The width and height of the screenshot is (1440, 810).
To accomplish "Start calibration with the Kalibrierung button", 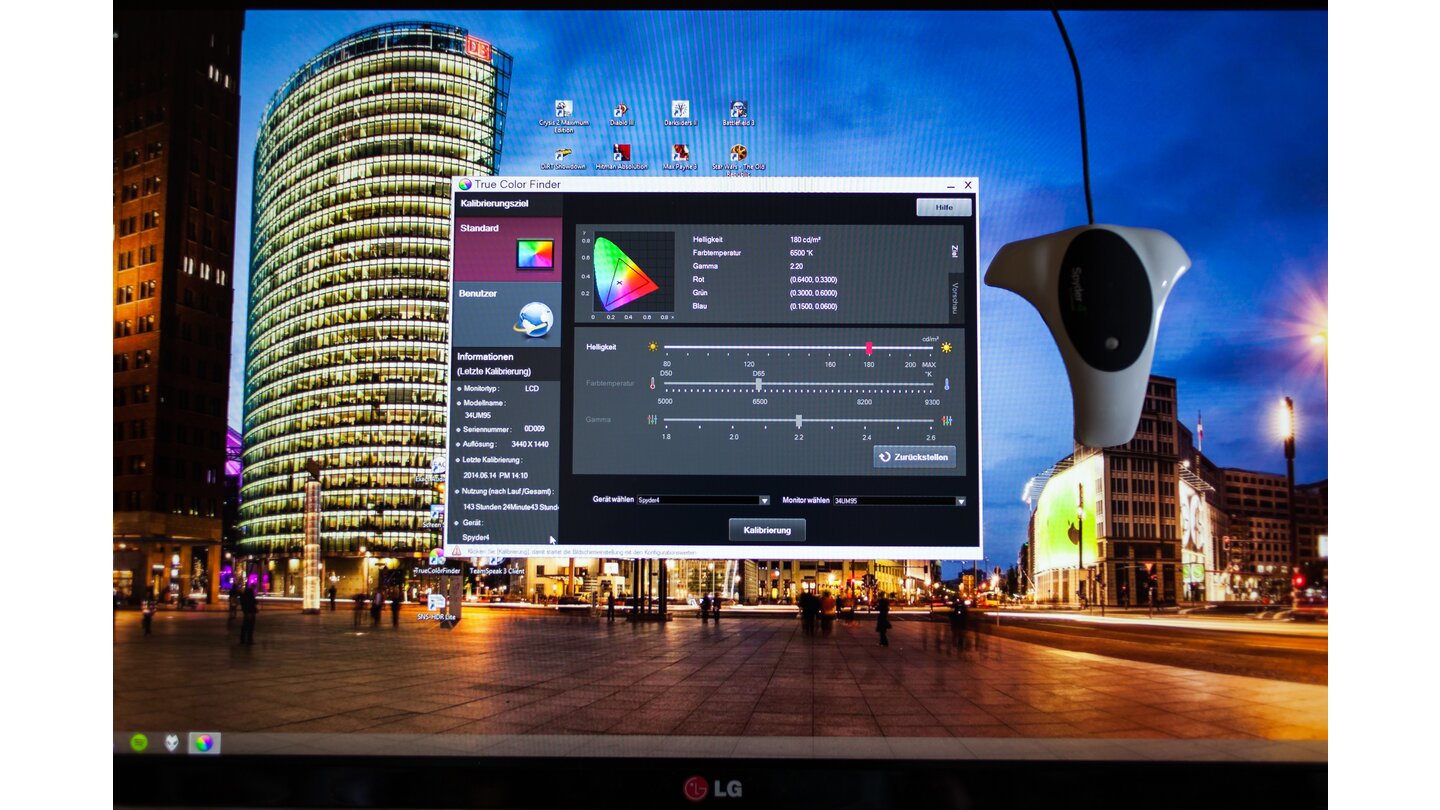I will pos(767,530).
